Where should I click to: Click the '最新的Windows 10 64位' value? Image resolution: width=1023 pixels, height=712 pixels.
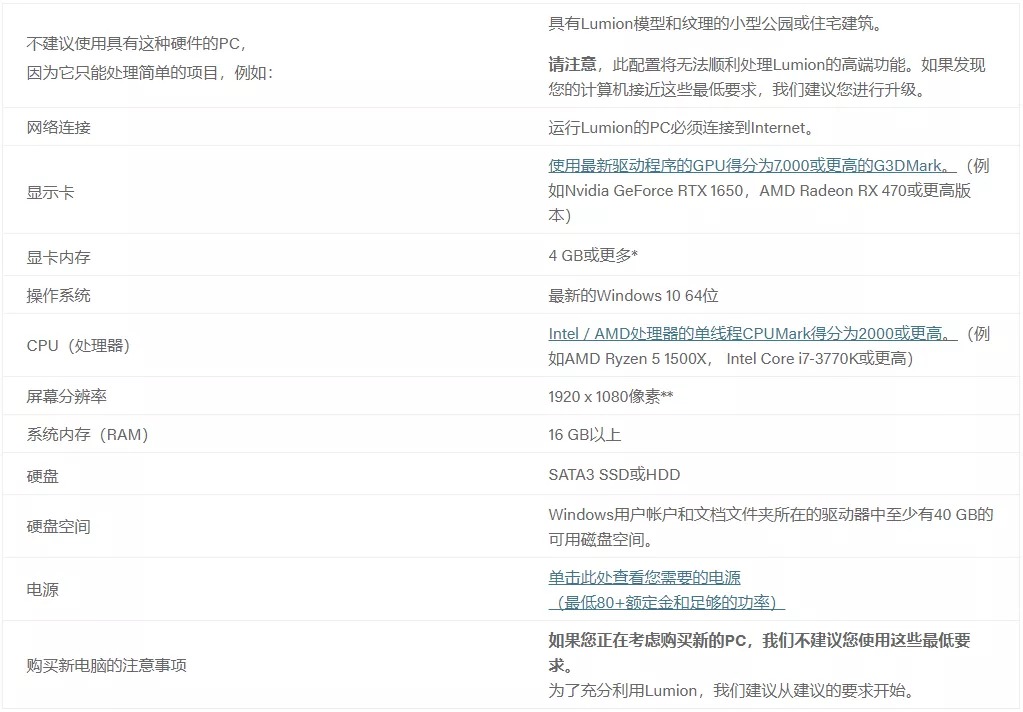point(634,296)
